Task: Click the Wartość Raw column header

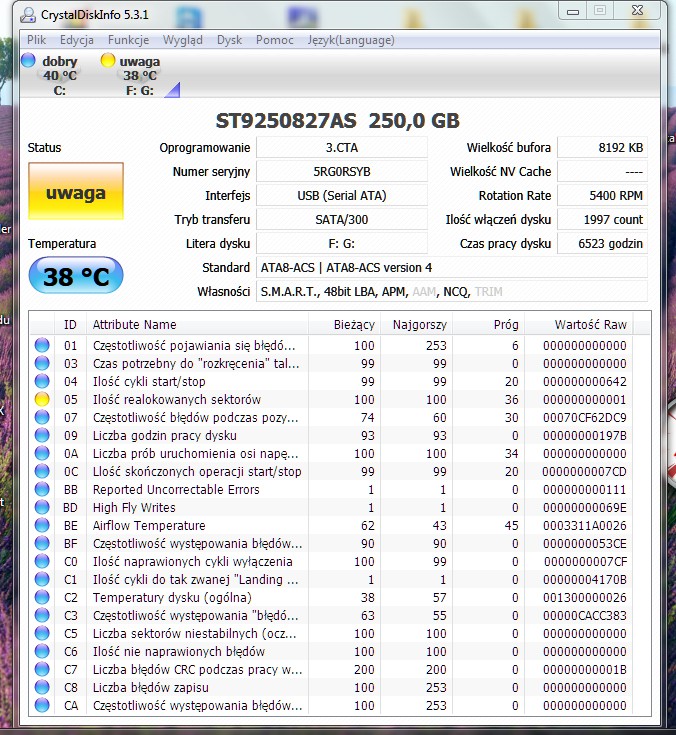Action: [578, 324]
